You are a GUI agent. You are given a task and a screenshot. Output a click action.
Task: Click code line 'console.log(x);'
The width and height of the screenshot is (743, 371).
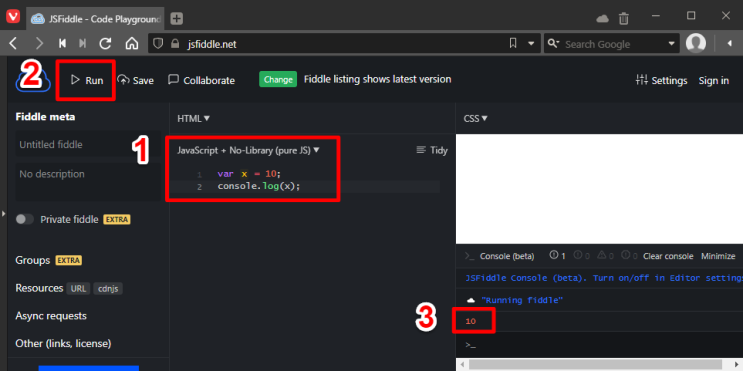click(259, 186)
